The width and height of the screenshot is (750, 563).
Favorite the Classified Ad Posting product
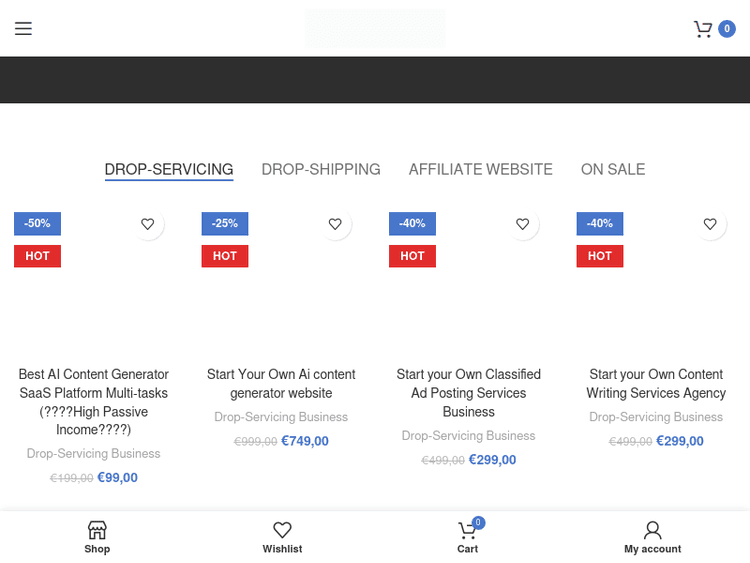point(522,224)
